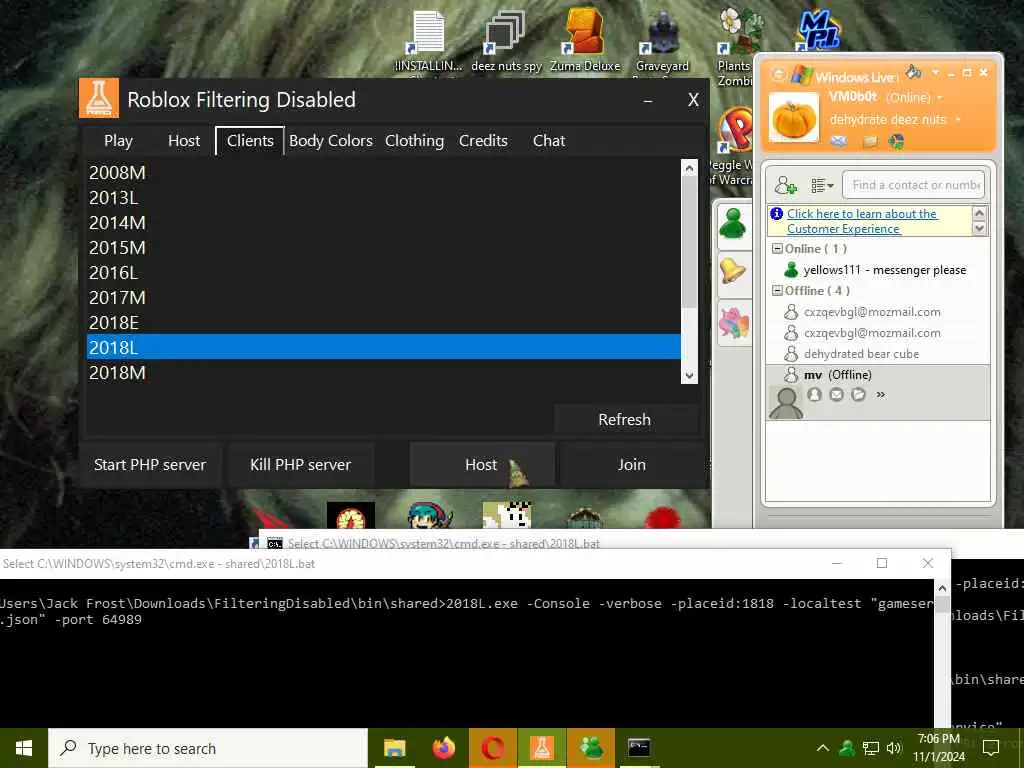Click the client list scroll down arrow
This screenshot has width=1024, height=768.
[x=689, y=376]
